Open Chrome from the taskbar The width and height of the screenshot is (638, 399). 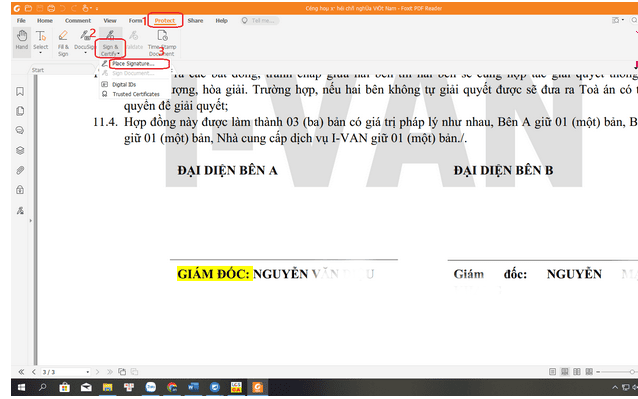(x=172, y=388)
